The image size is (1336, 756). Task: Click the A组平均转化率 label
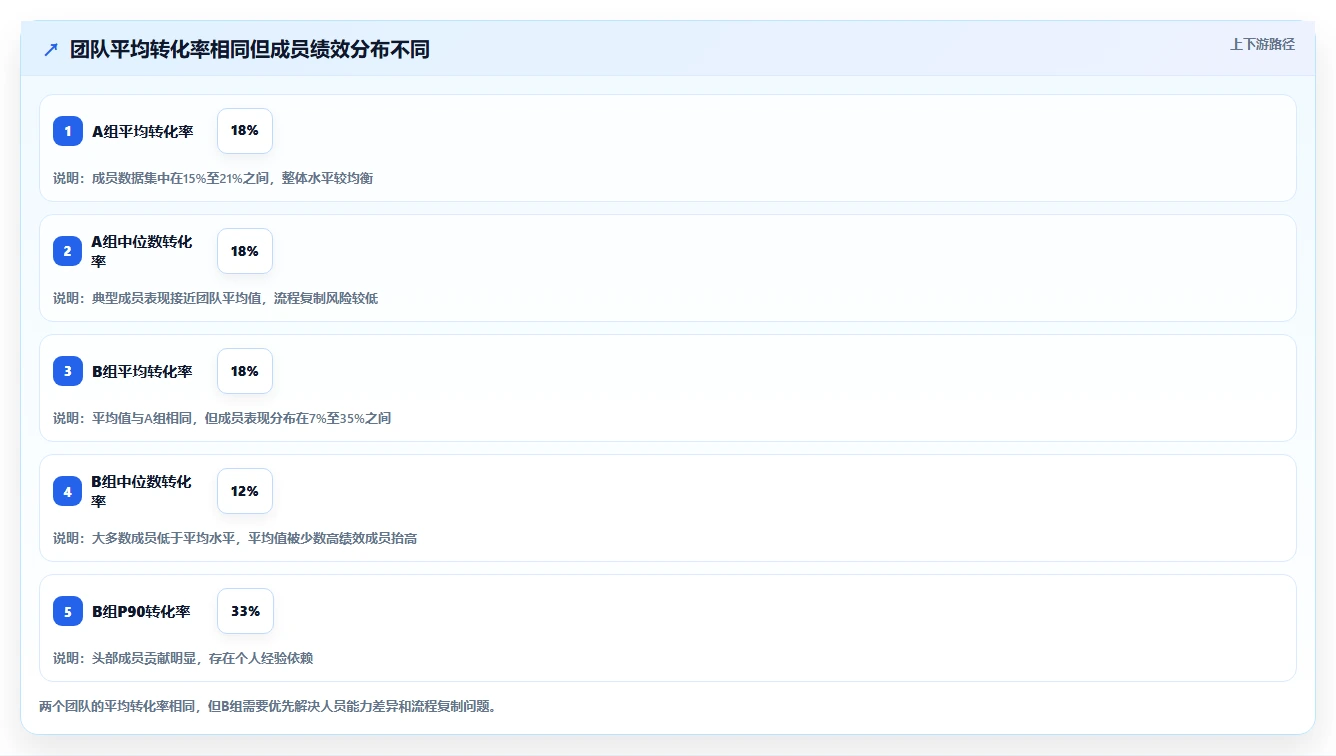click(143, 131)
